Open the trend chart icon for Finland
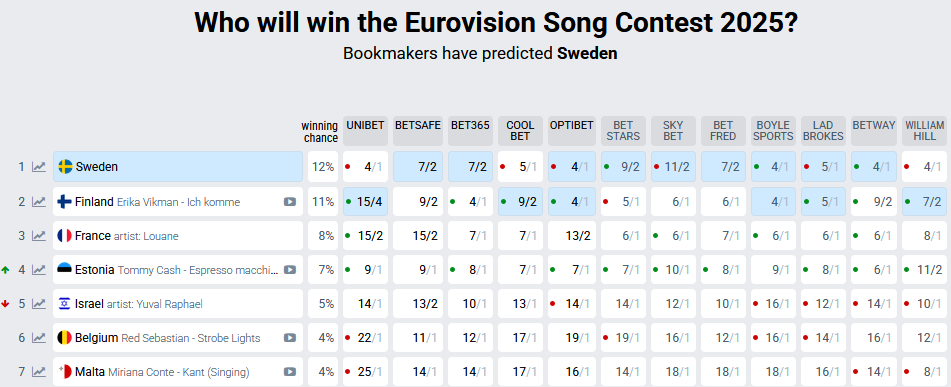This screenshot has width=951, height=387. pos(39,202)
